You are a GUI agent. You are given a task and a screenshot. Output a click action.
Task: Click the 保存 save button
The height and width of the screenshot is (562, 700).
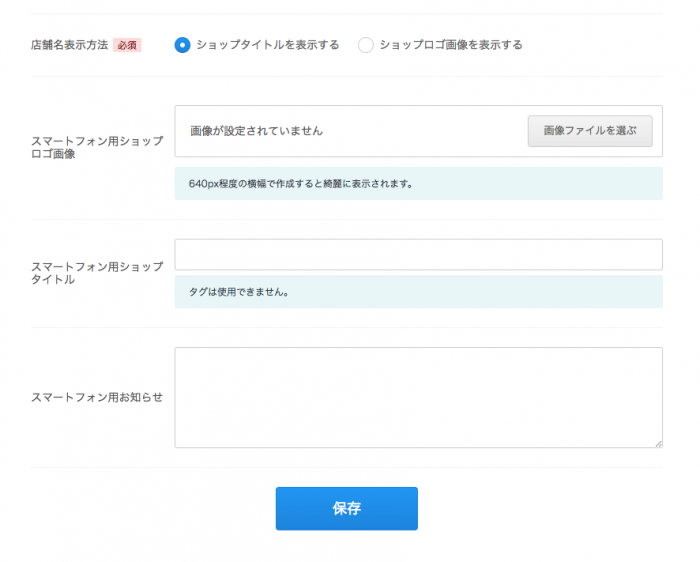pyautogui.click(x=346, y=508)
